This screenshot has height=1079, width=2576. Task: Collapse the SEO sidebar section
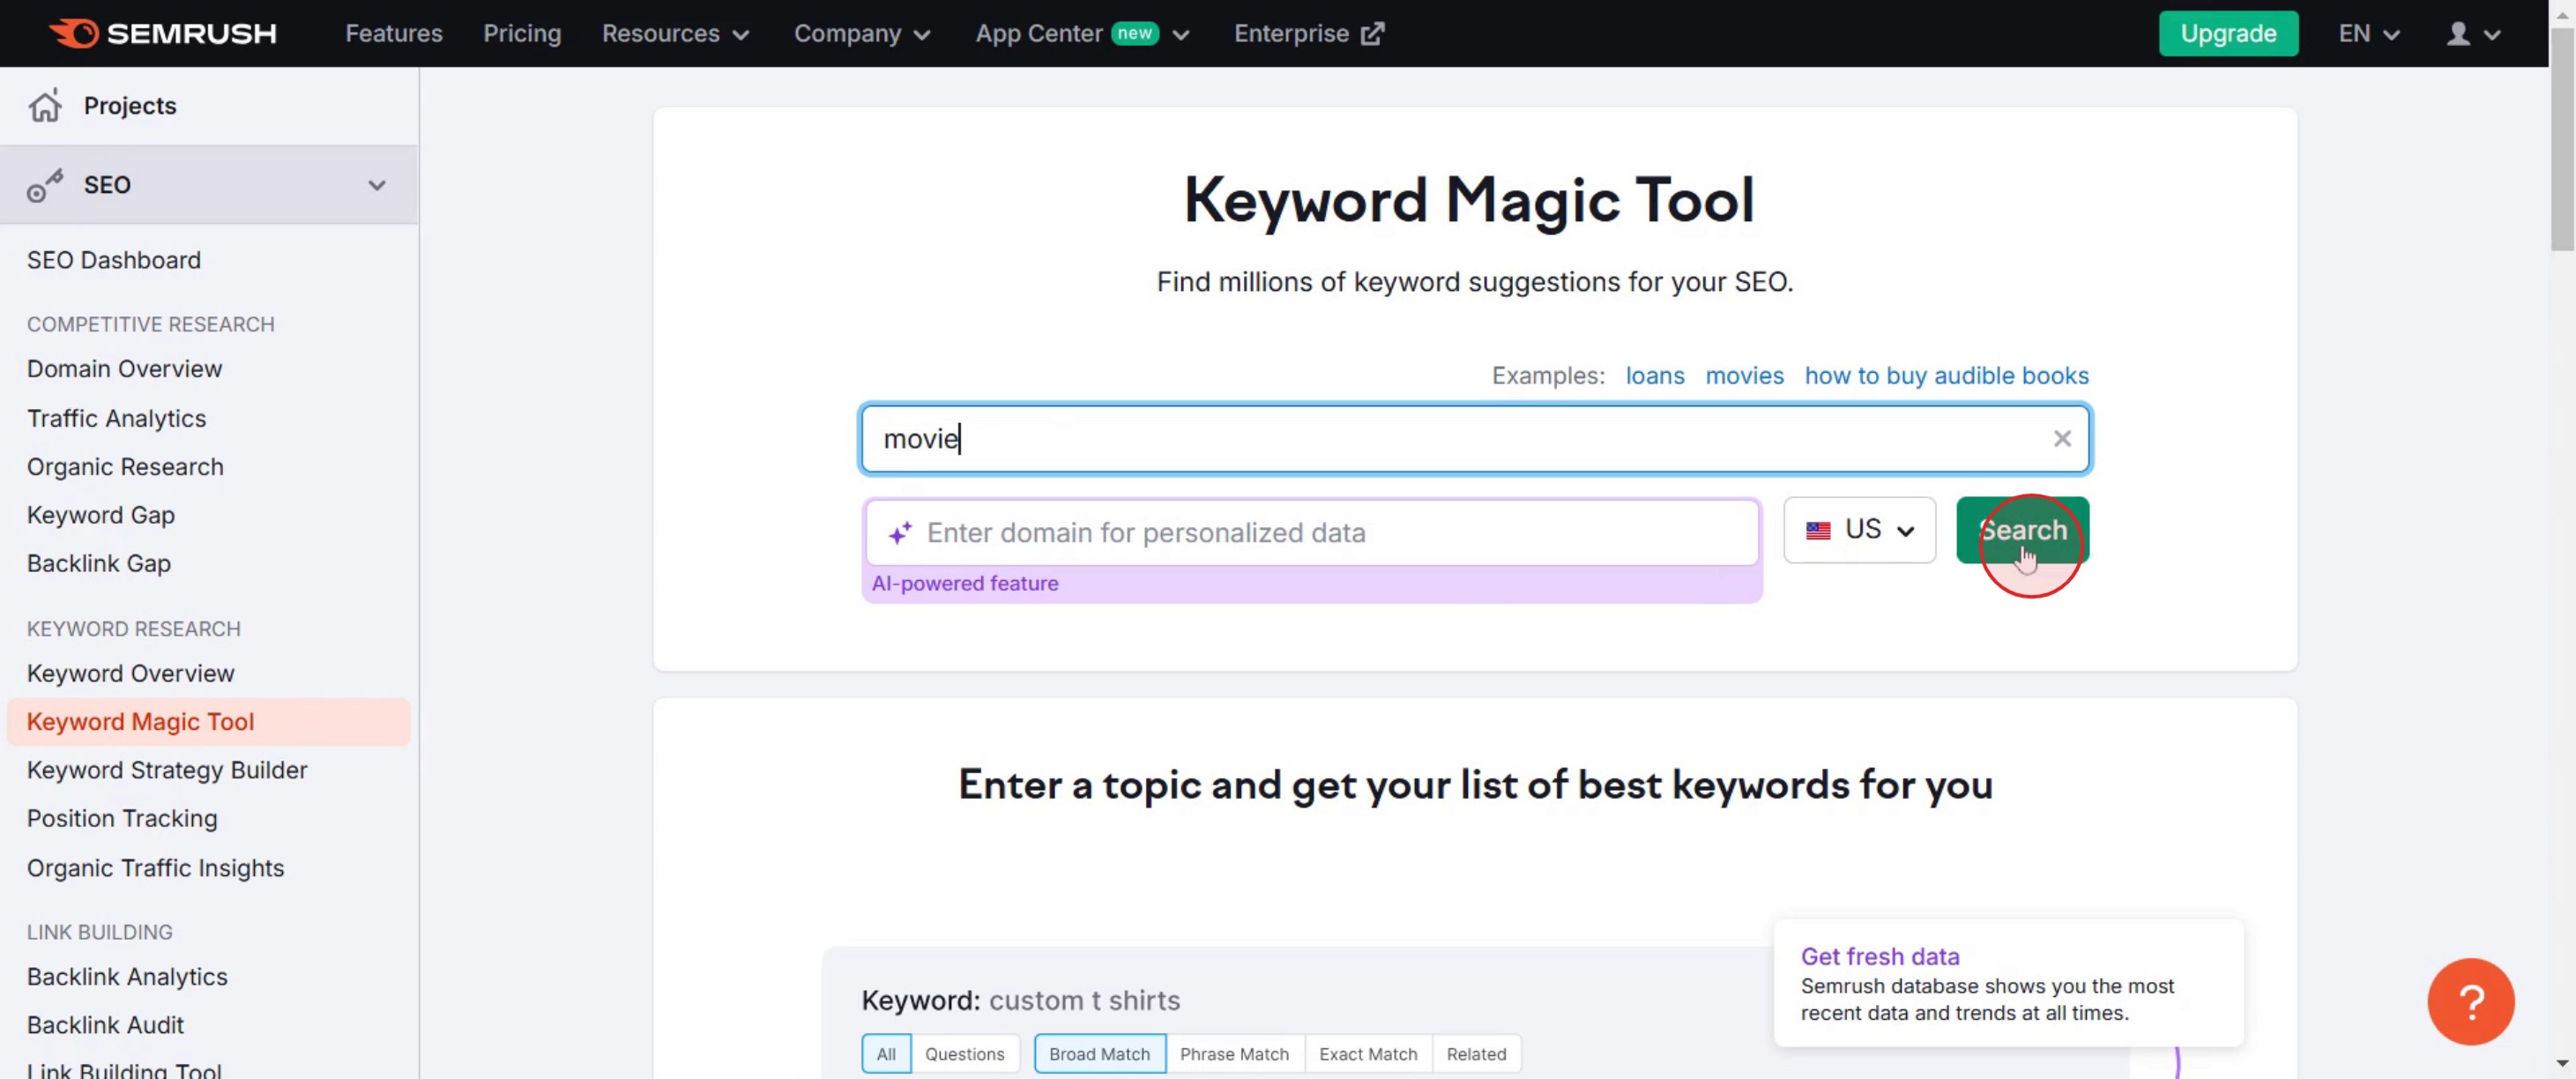pos(376,185)
